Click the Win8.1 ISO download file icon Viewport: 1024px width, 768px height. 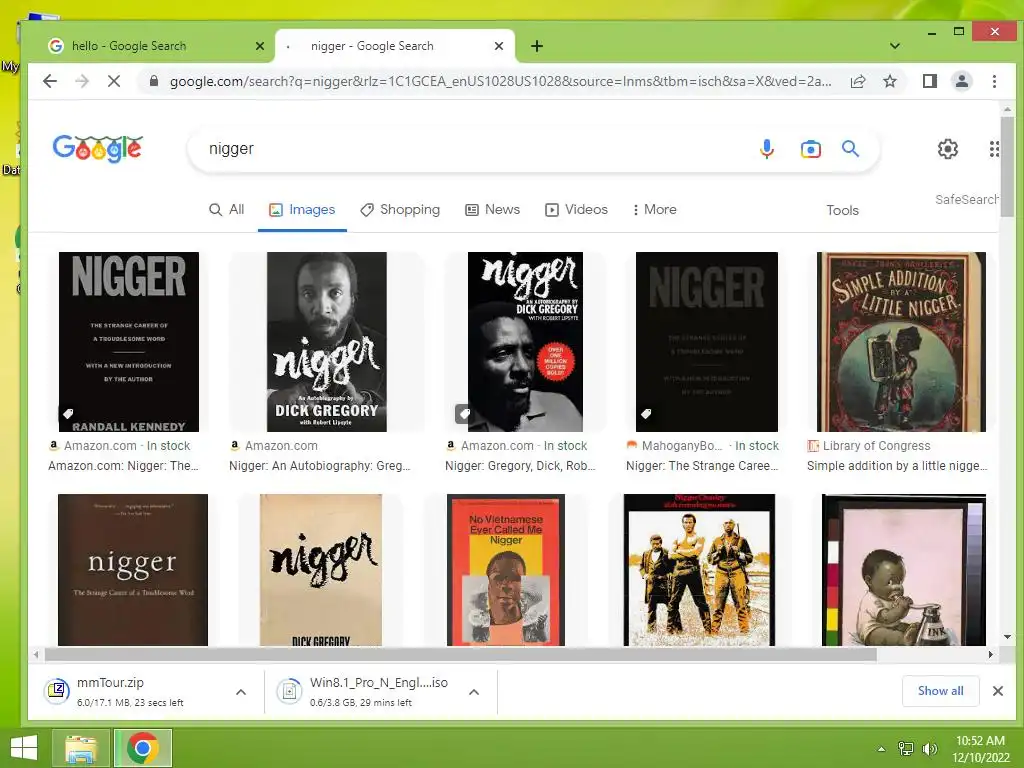click(x=289, y=691)
